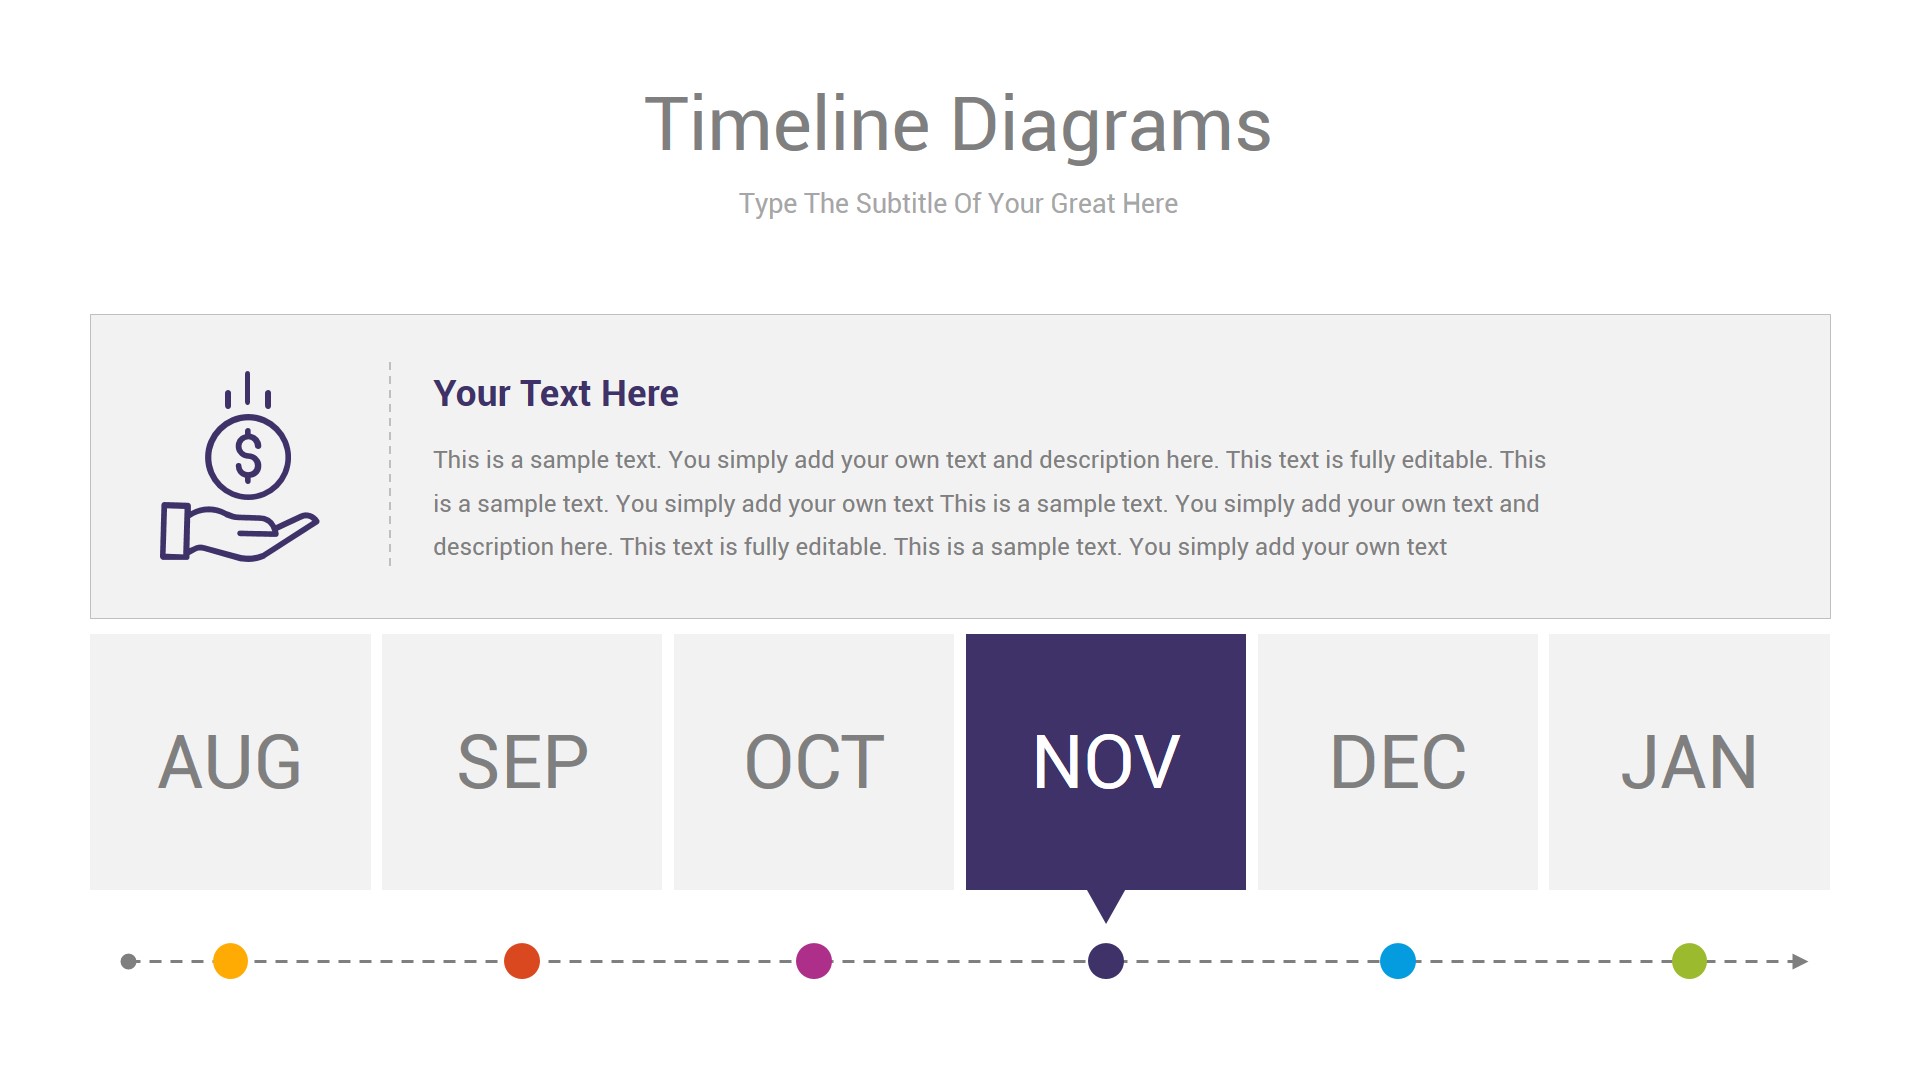The width and height of the screenshot is (1920, 1080).
Task: Click the "Your Text Here" heading
Action: coord(556,394)
